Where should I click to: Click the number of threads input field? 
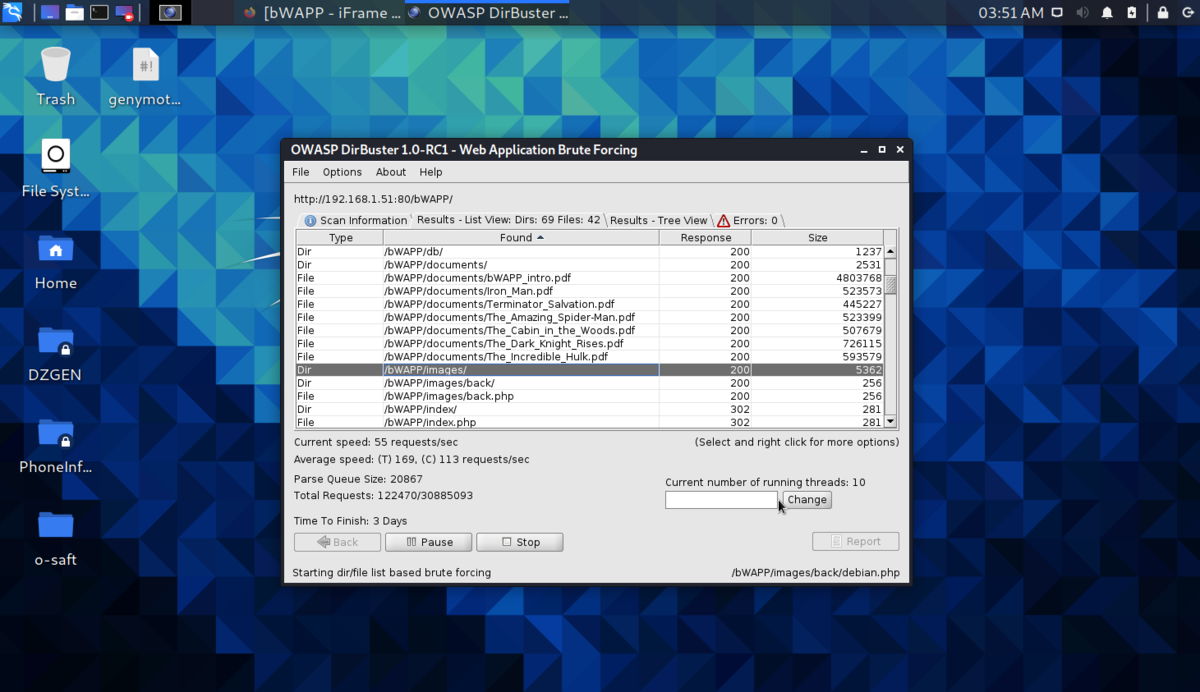721,499
